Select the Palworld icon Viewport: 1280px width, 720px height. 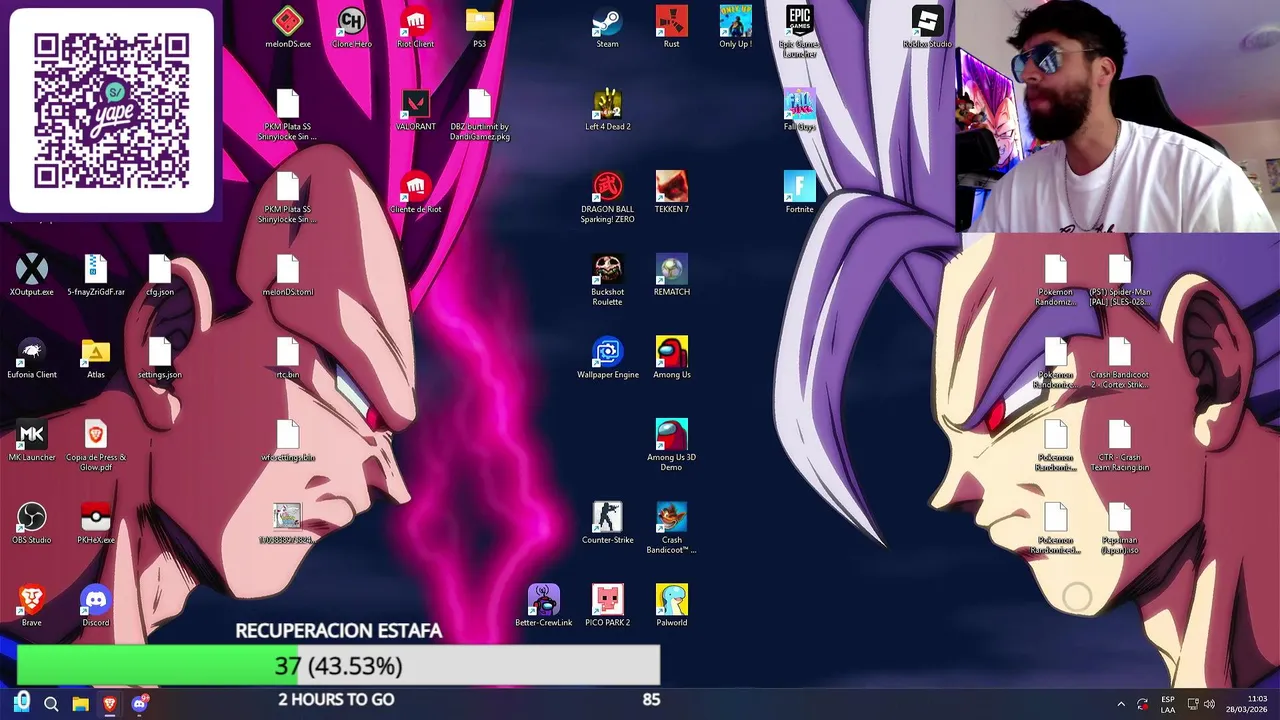[671, 607]
